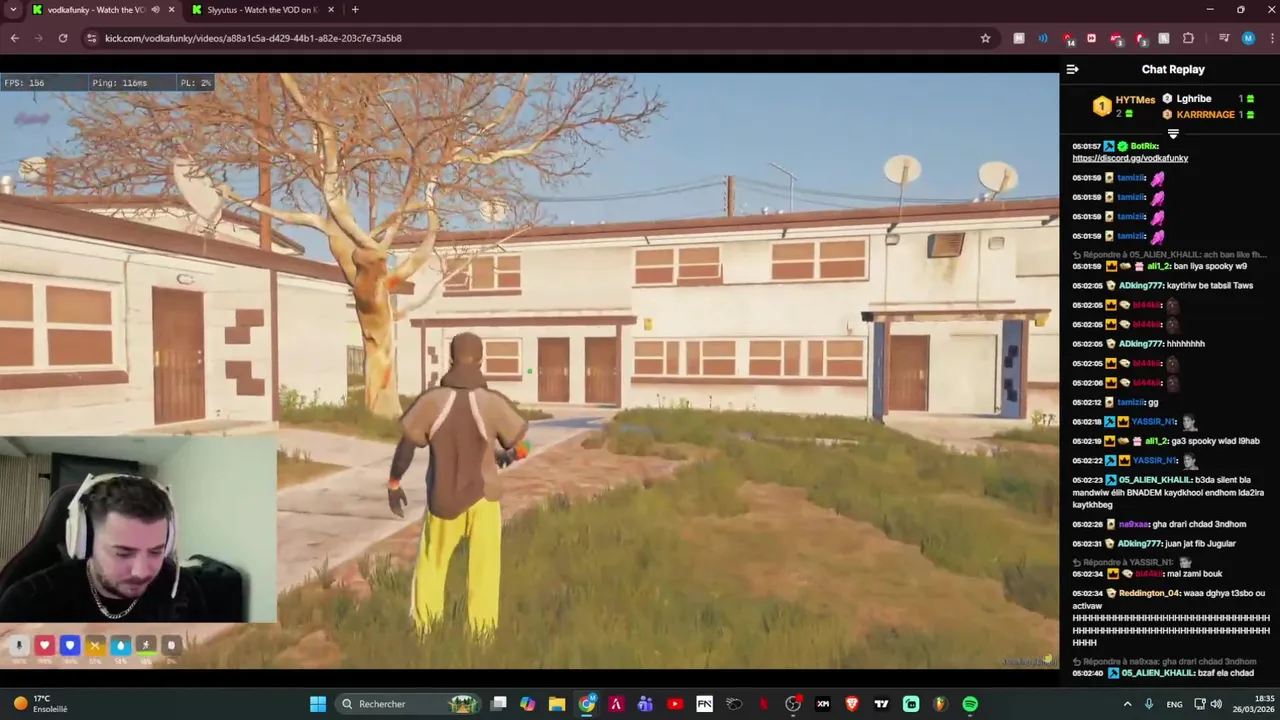Open Chrome media controls icon
The image size is (1280, 720).
coord(1223,38)
